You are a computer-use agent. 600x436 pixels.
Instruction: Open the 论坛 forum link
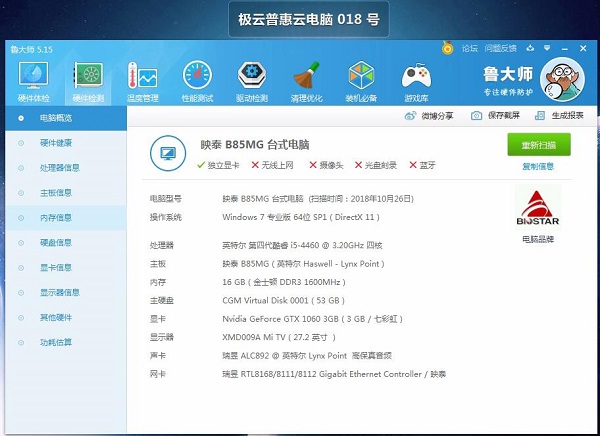(470, 48)
